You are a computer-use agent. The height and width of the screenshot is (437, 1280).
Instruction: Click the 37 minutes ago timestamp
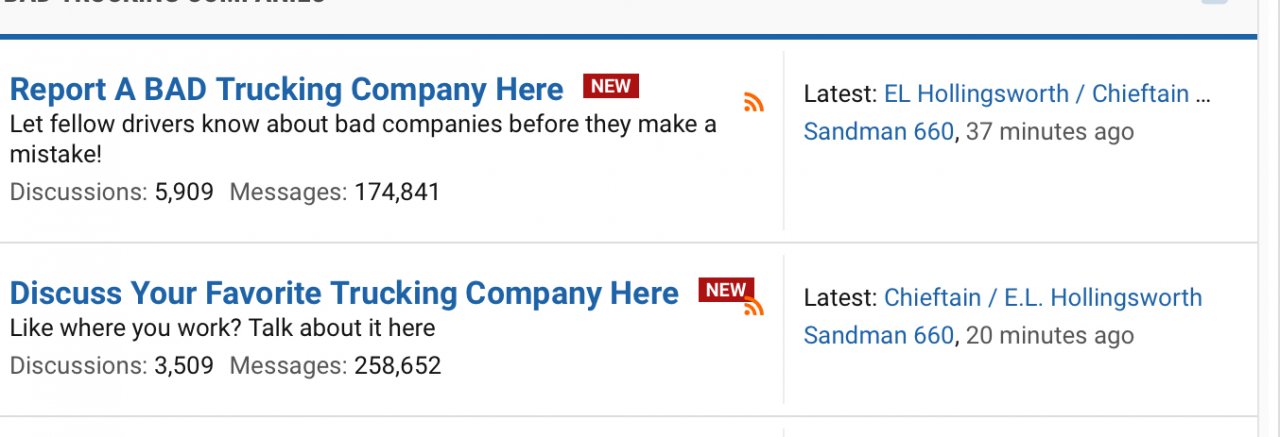click(1050, 131)
